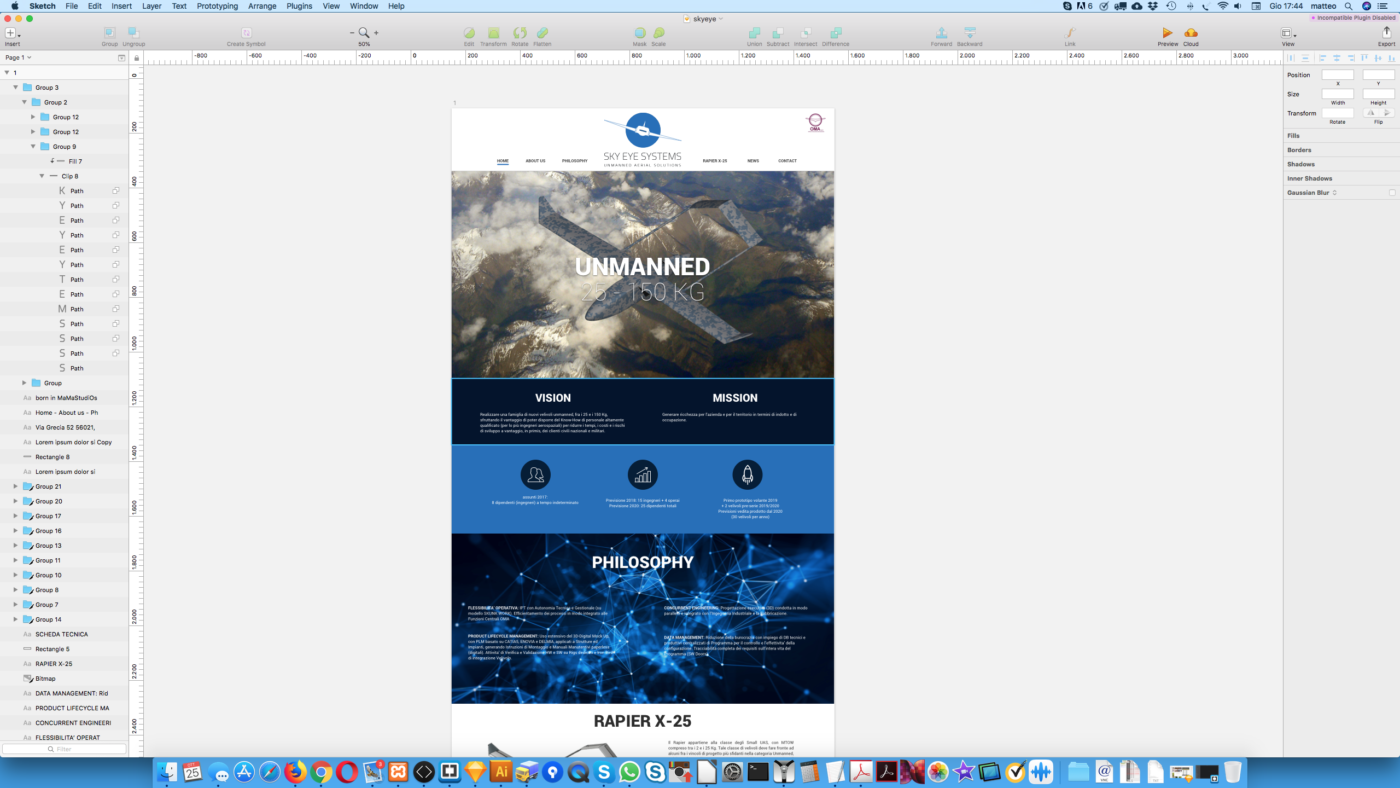
Task: Click the Subtract boolean icon
Action: 778,33
